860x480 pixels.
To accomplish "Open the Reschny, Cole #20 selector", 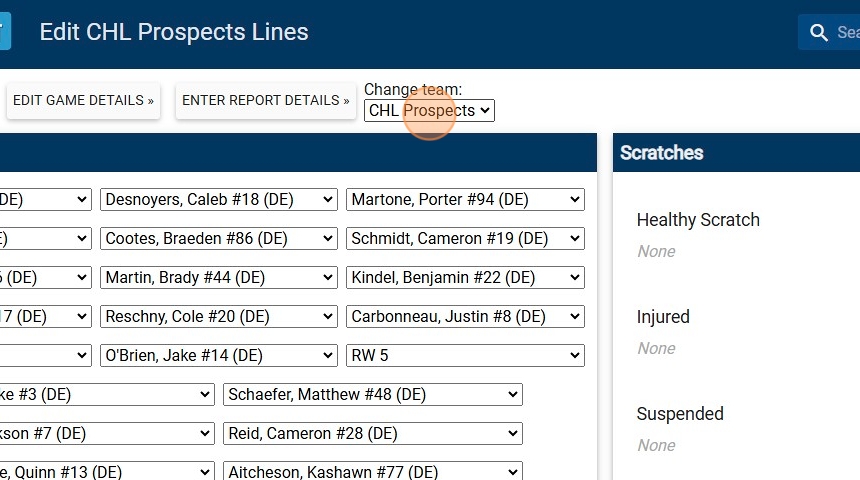I will pyautogui.click(x=219, y=317).
